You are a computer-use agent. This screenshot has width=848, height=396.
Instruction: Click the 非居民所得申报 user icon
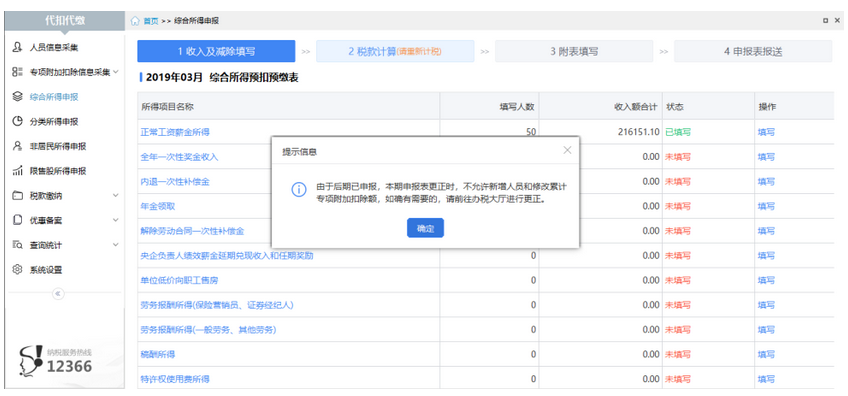click(x=17, y=146)
